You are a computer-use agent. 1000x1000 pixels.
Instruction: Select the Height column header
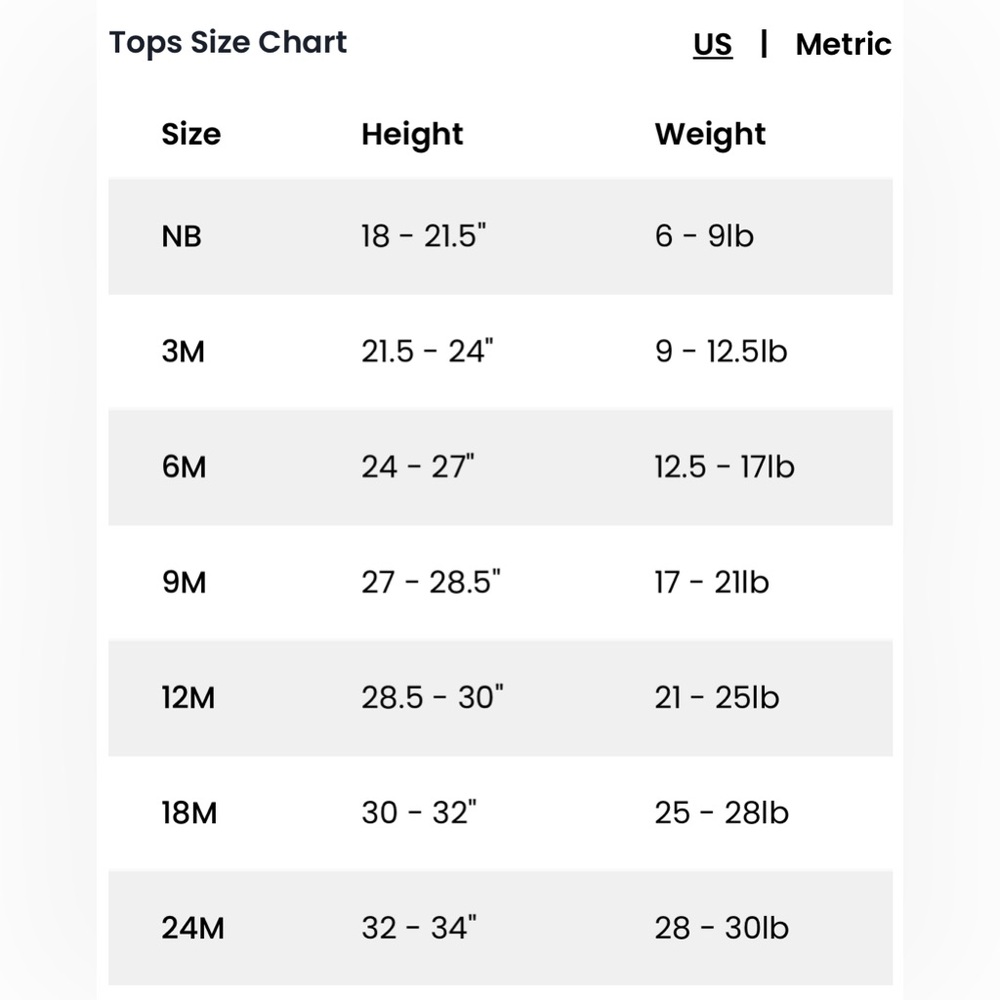pyautogui.click(x=412, y=135)
